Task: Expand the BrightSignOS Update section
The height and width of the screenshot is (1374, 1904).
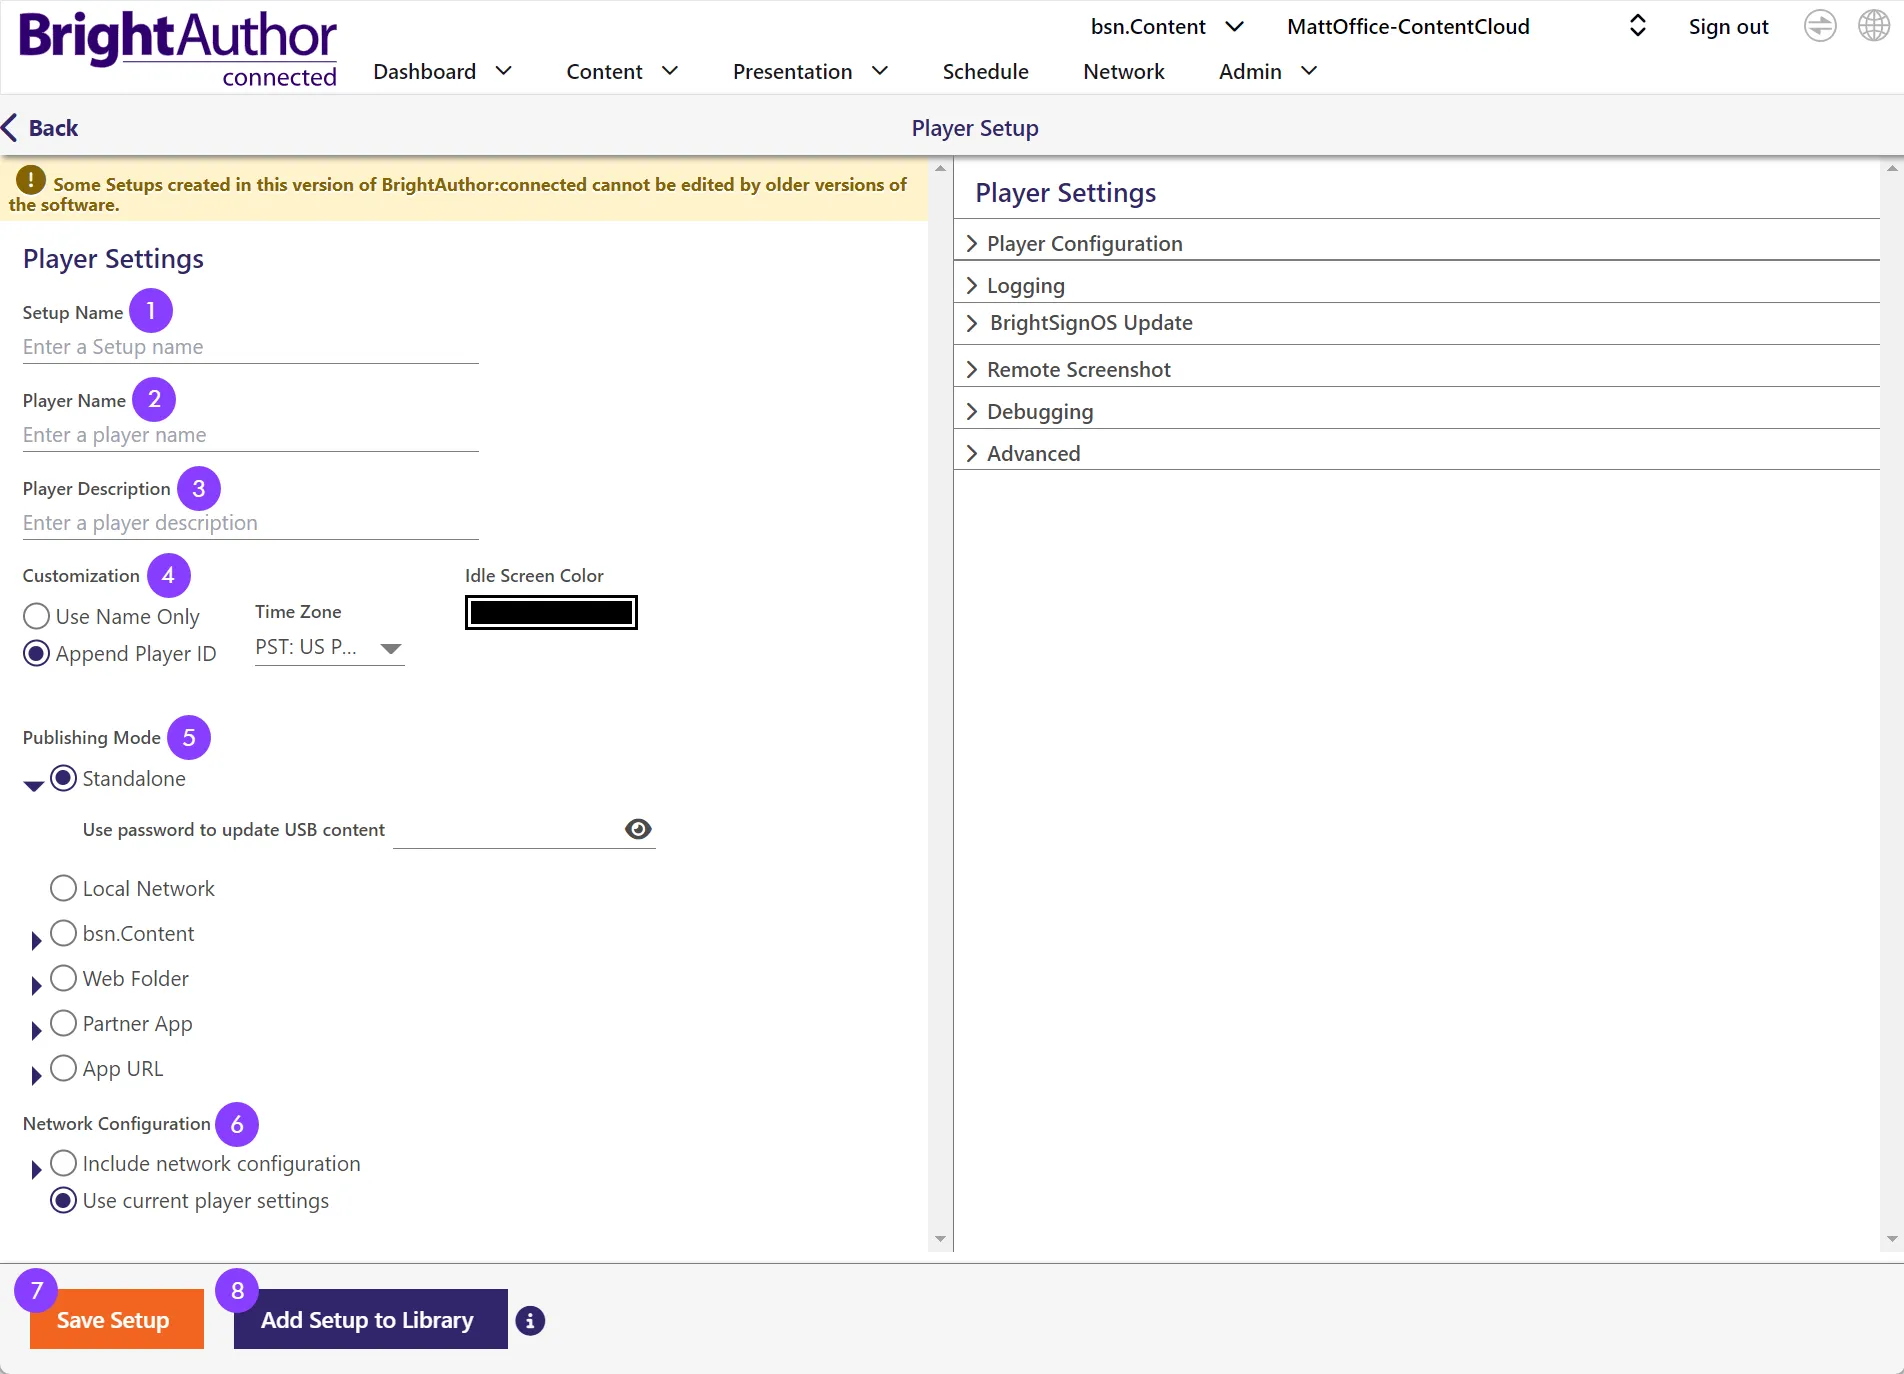Action: point(1417,323)
